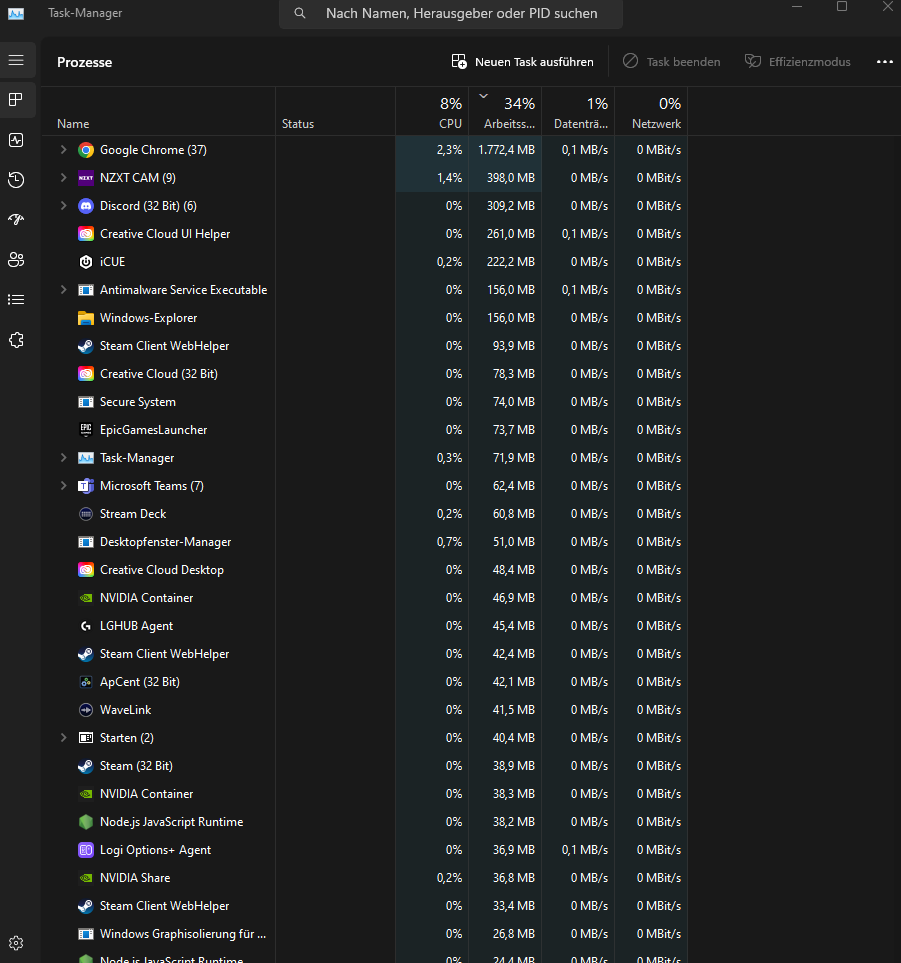Screen dimensions: 901x963
Task: Click the NZXT CAM process icon
Action: click(x=86, y=178)
